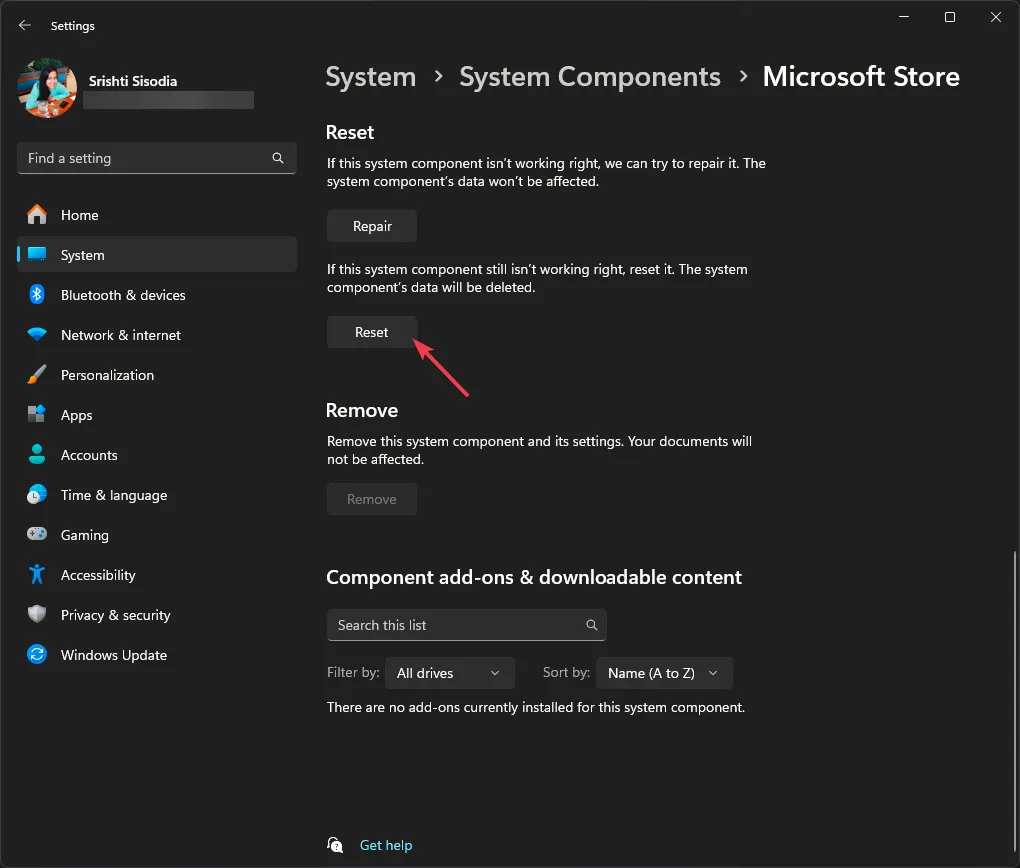Maximize the Settings window
The height and width of the screenshot is (868, 1020).
pyautogui.click(x=950, y=17)
